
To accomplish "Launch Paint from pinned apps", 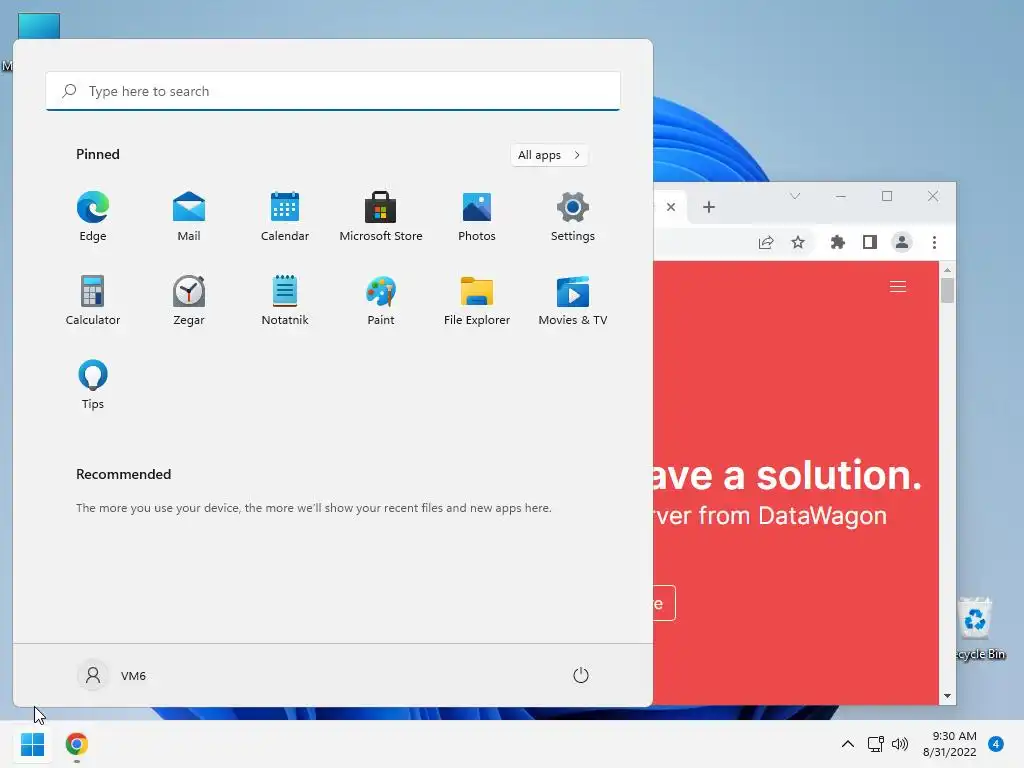I will click(x=381, y=300).
